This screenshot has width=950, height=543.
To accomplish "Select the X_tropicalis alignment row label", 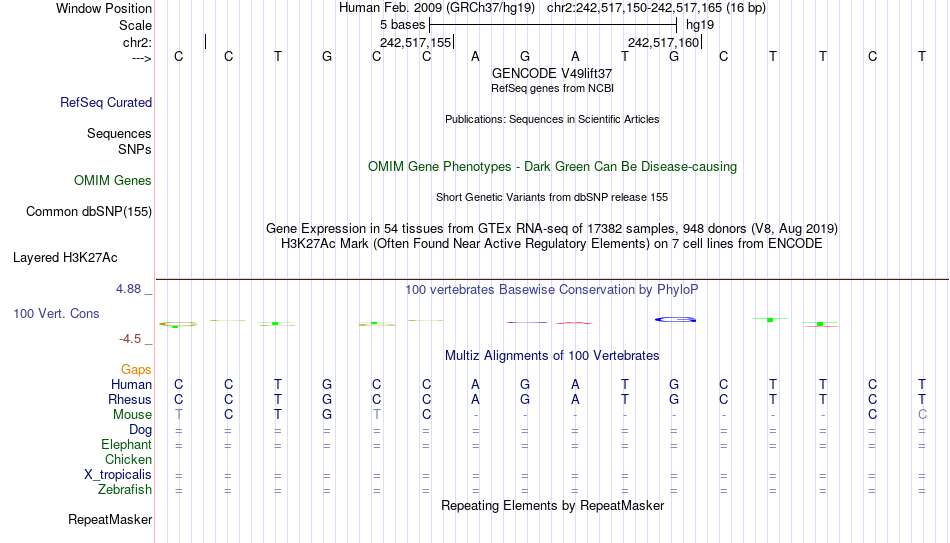I will [x=118, y=475].
